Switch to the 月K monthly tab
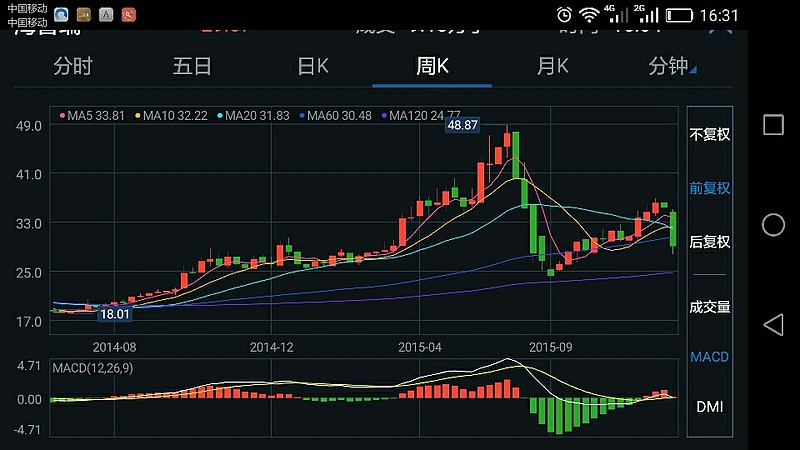This screenshot has height=450, width=800. click(553, 66)
